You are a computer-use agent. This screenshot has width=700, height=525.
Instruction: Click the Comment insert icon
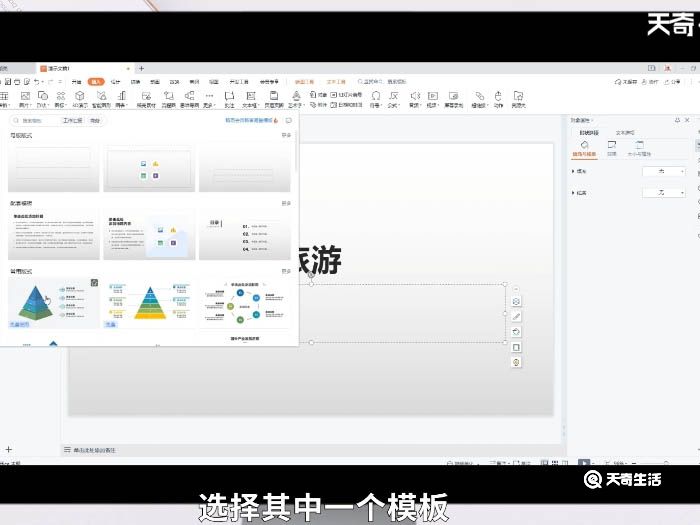click(x=229, y=96)
